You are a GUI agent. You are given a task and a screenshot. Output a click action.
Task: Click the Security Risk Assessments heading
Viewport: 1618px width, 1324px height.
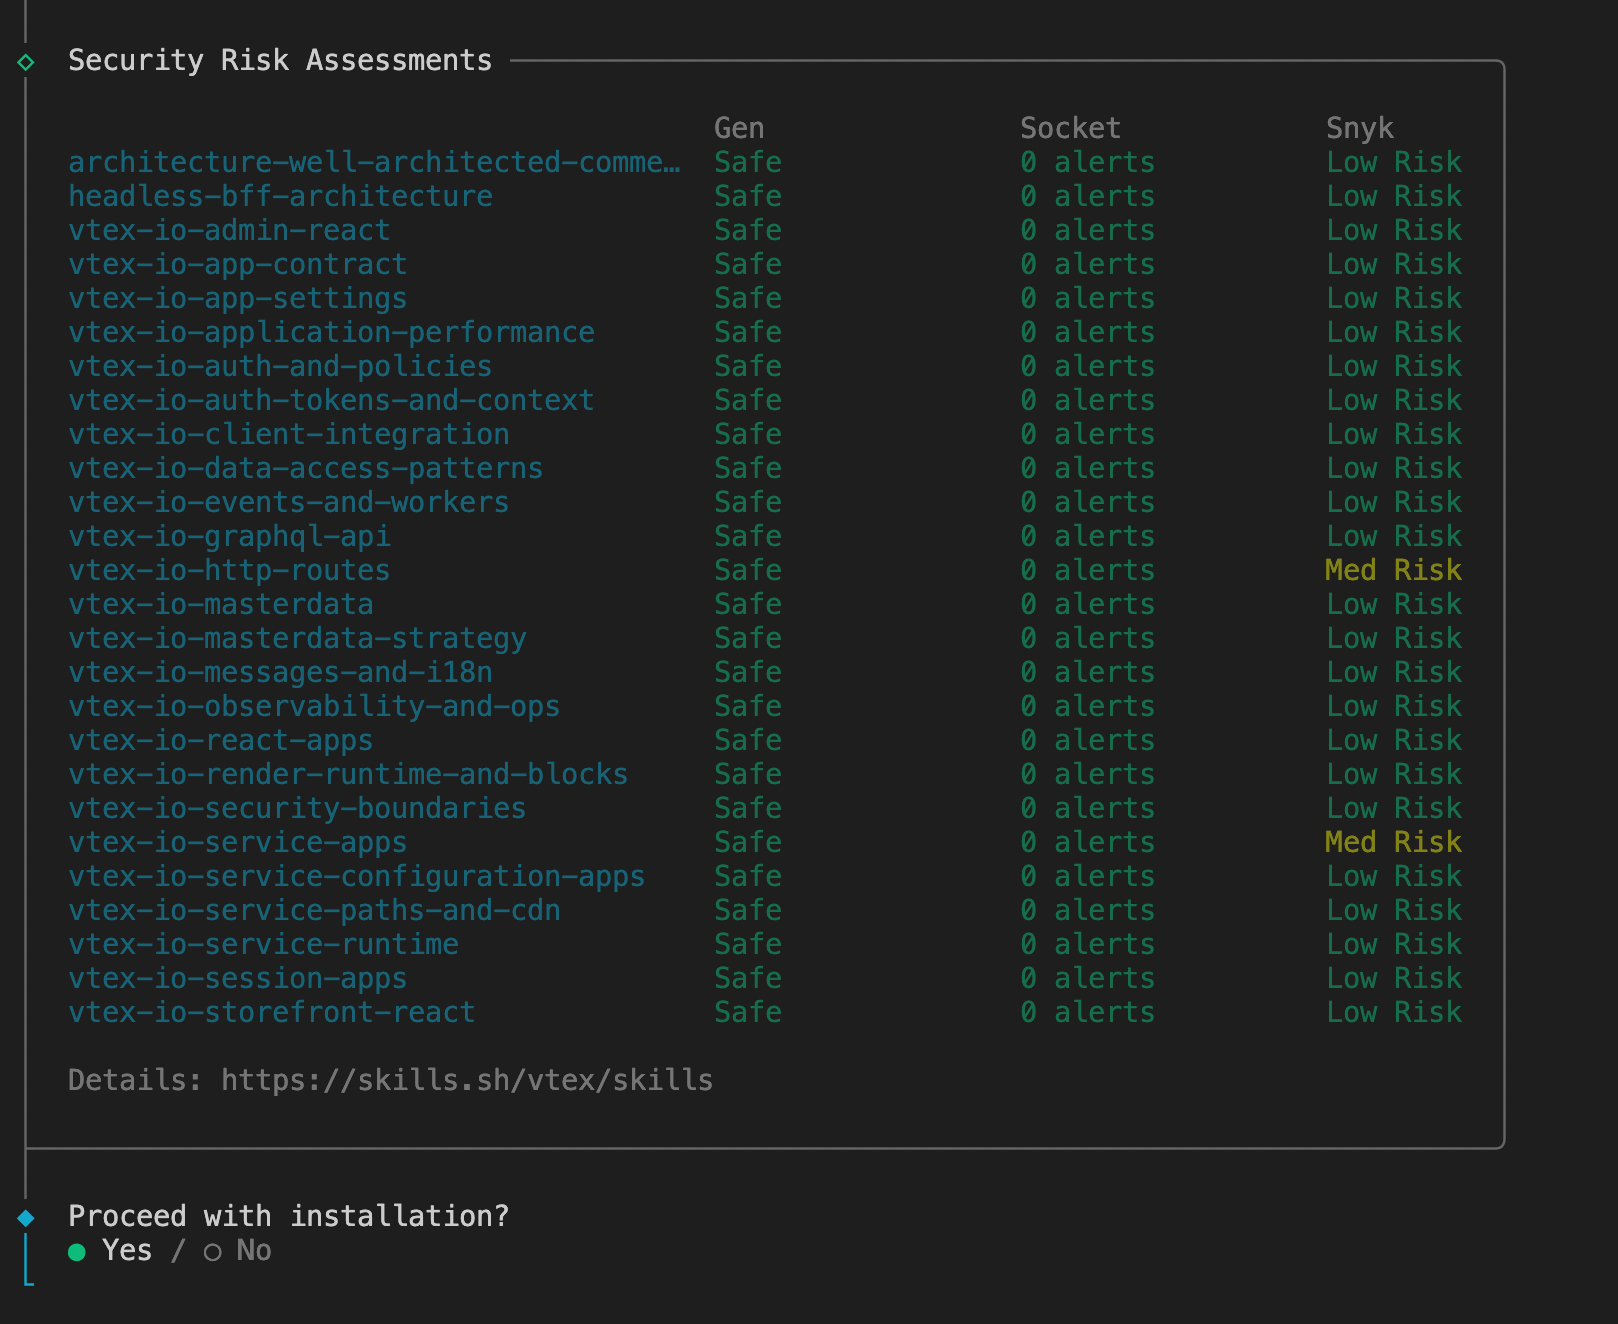[x=280, y=60]
